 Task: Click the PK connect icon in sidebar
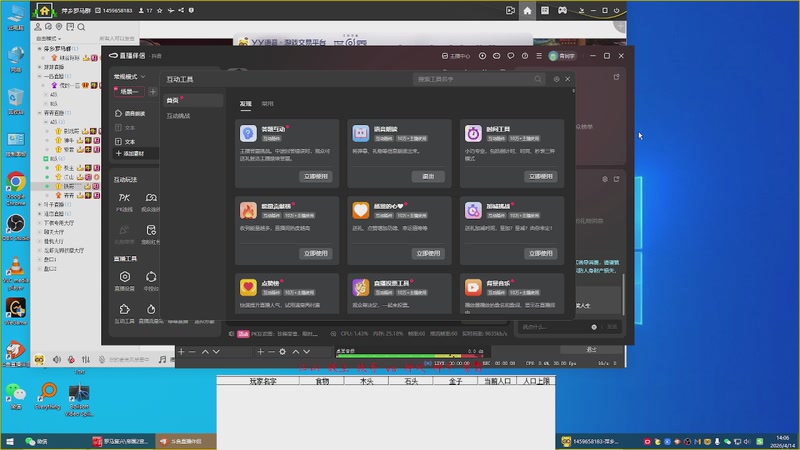pos(124,198)
